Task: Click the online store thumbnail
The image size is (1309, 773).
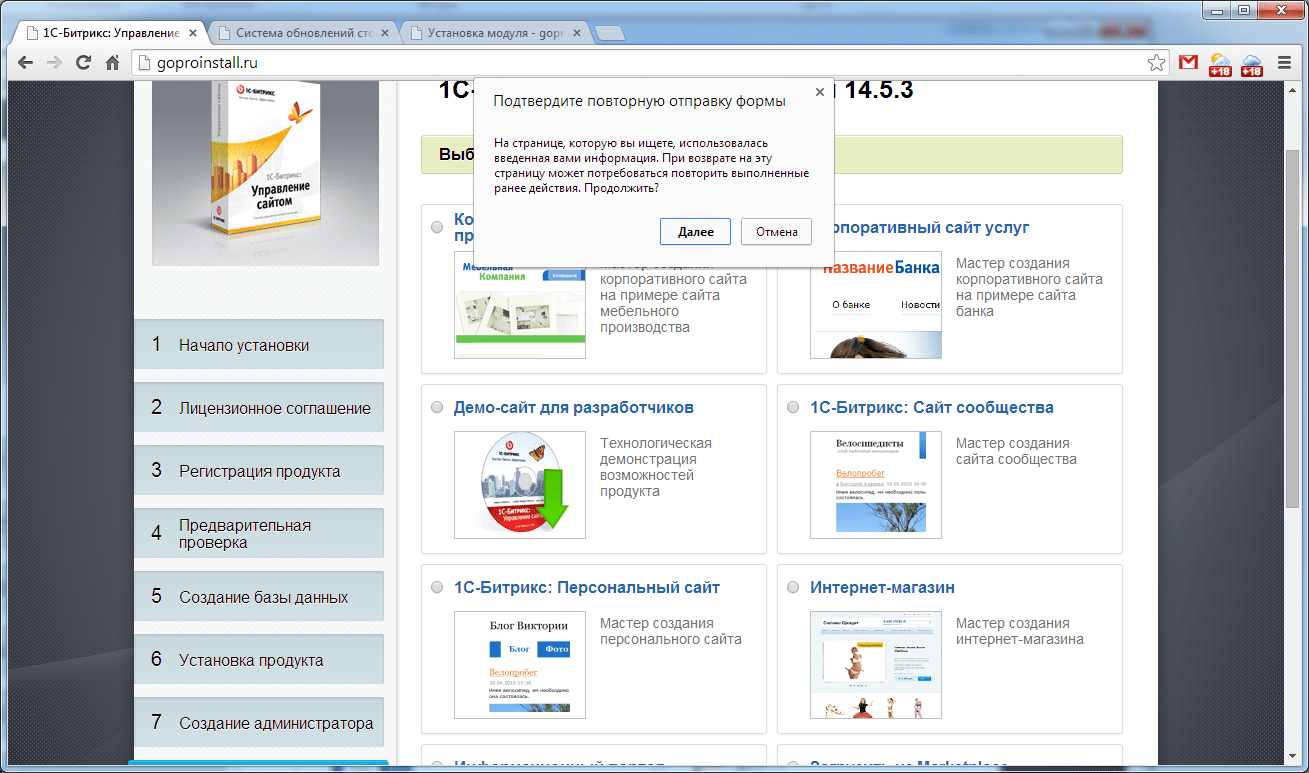Action: pos(876,665)
